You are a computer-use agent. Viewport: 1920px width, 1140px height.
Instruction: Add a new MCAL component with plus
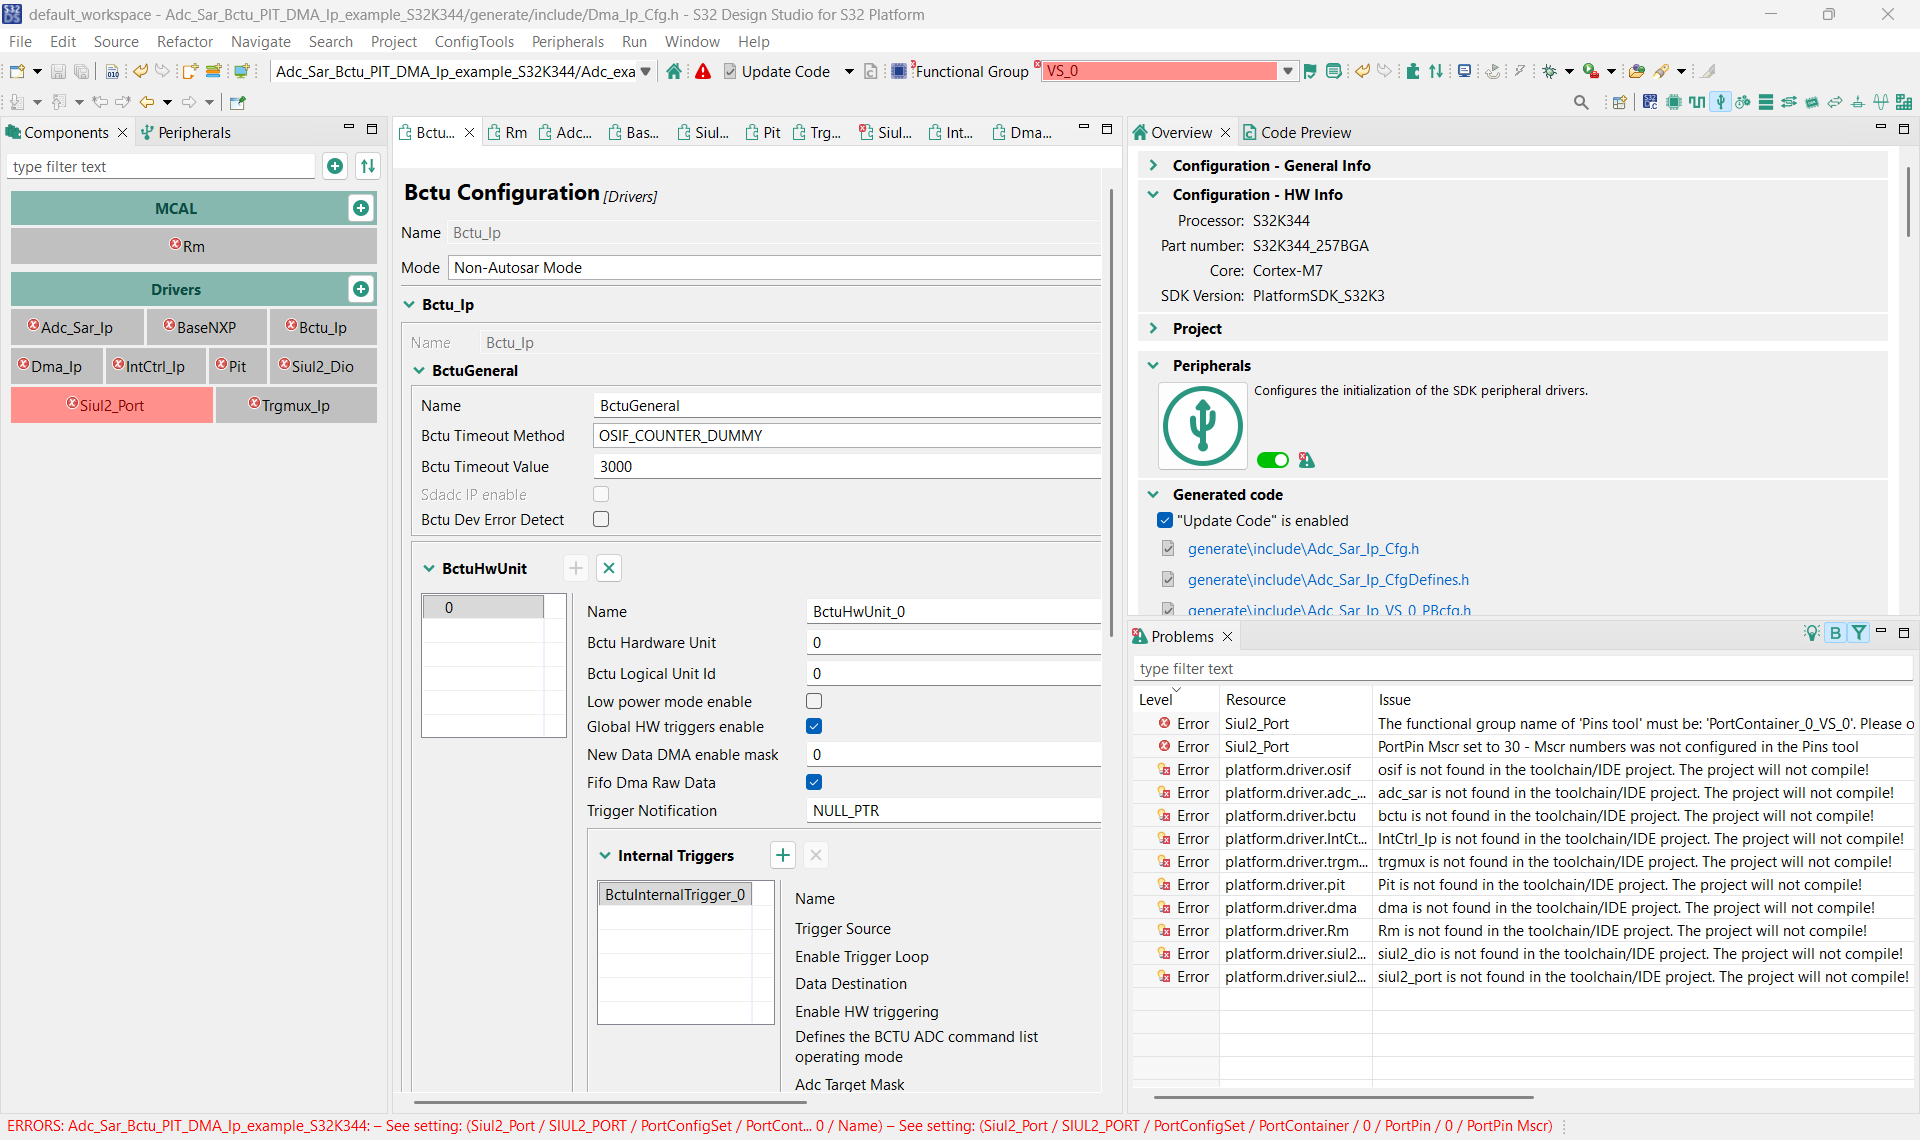click(361, 208)
